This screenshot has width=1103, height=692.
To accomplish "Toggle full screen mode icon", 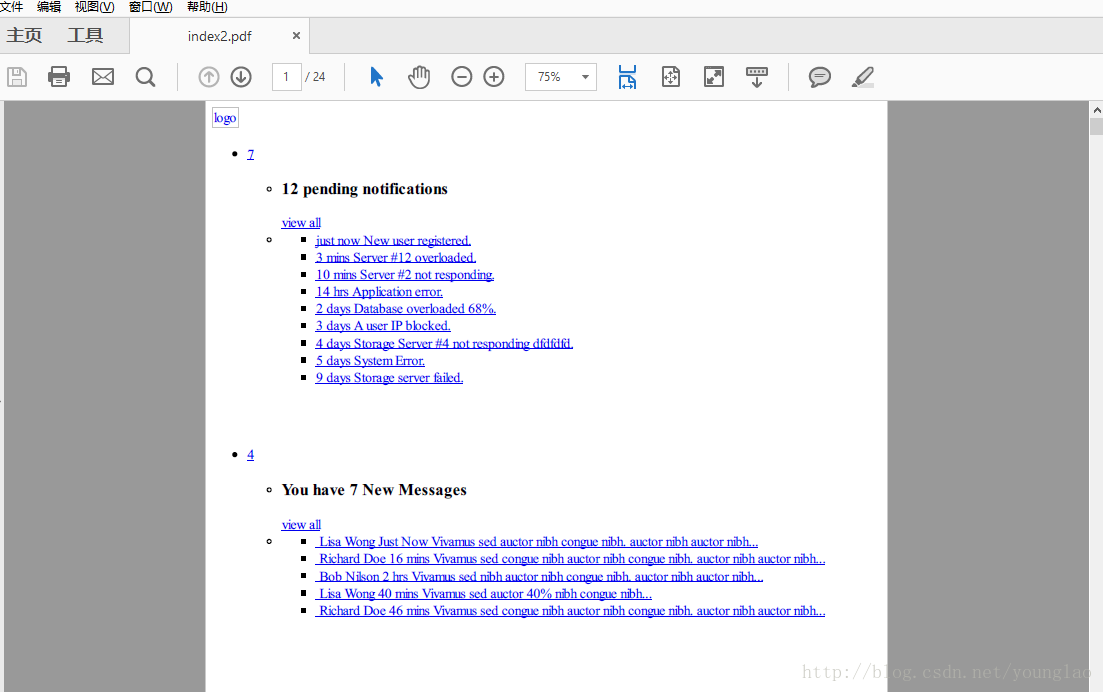I will (714, 77).
